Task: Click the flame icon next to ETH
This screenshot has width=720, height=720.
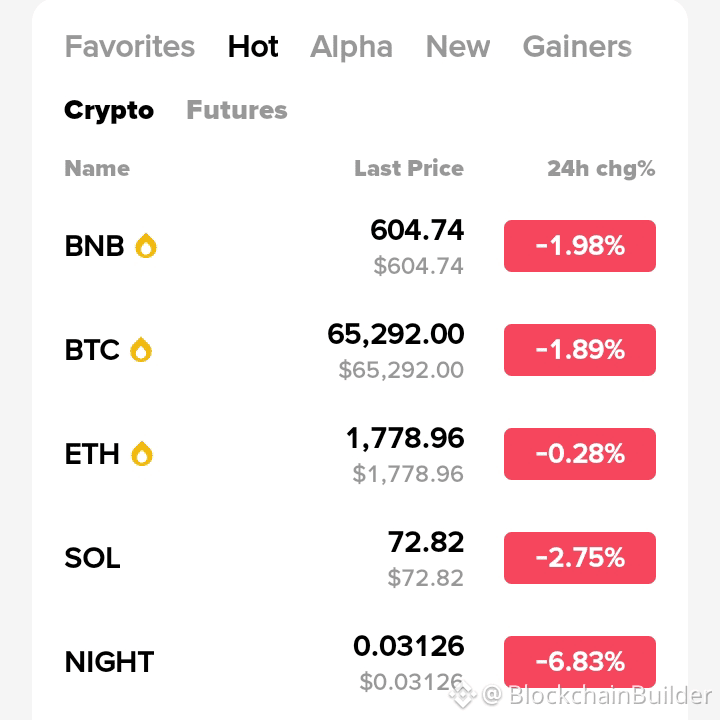Action: pos(142,454)
